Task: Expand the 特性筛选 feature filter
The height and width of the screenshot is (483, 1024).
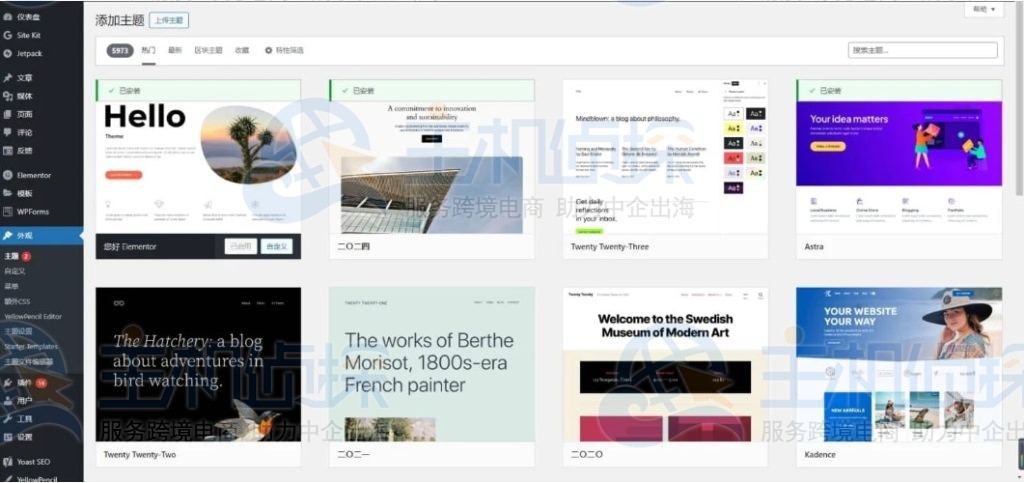Action: (x=284, y=50)
